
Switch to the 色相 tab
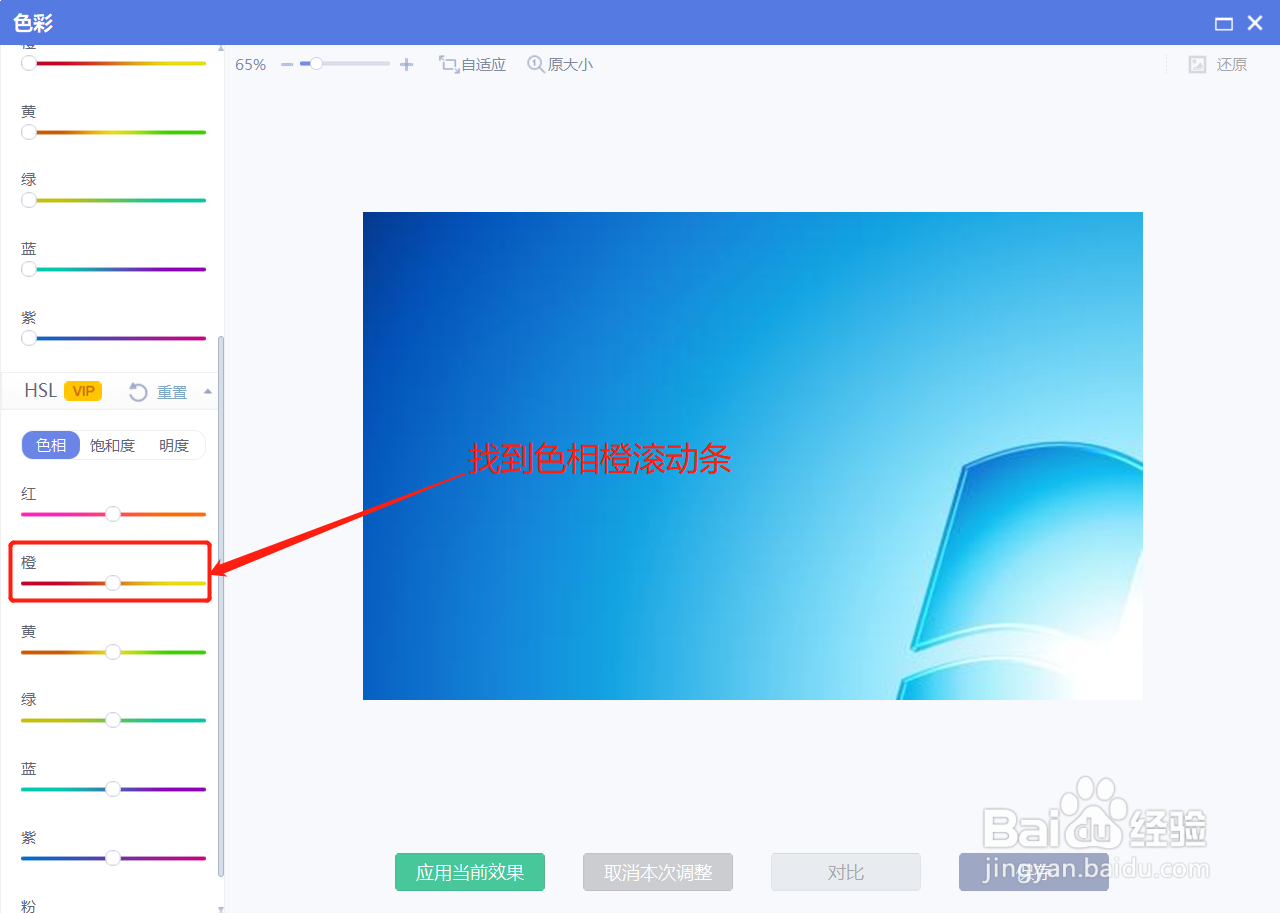pos(51,445)
